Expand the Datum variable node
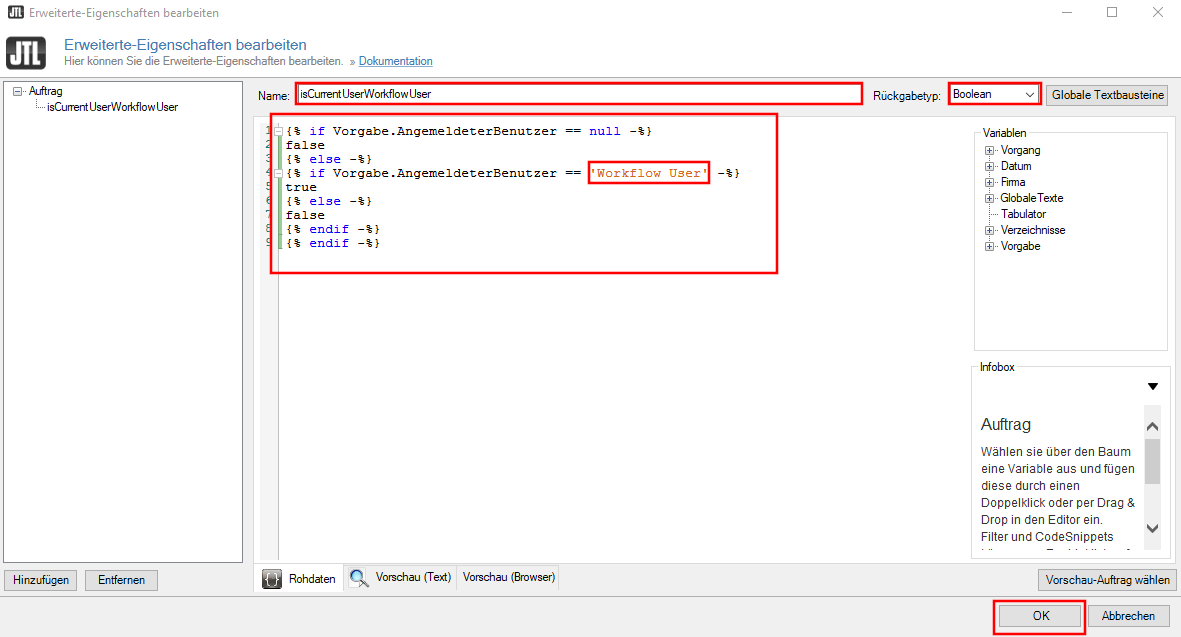 (990, 166)
